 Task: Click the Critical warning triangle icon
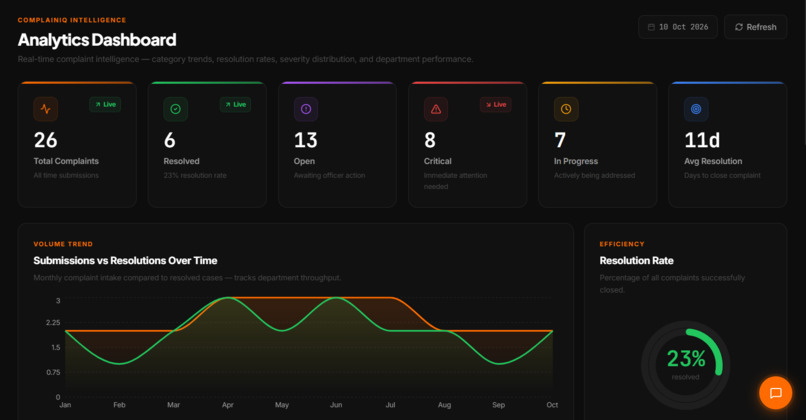436,109
